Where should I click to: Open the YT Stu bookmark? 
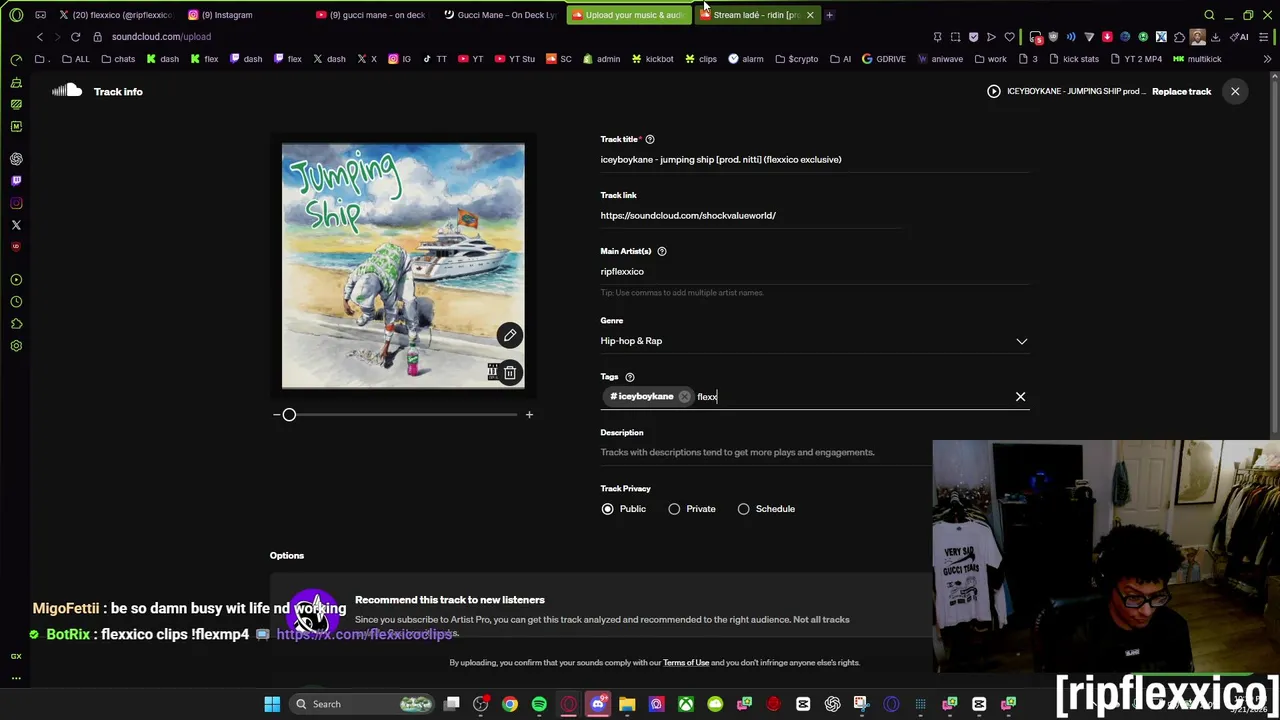(x=515, y=59)
